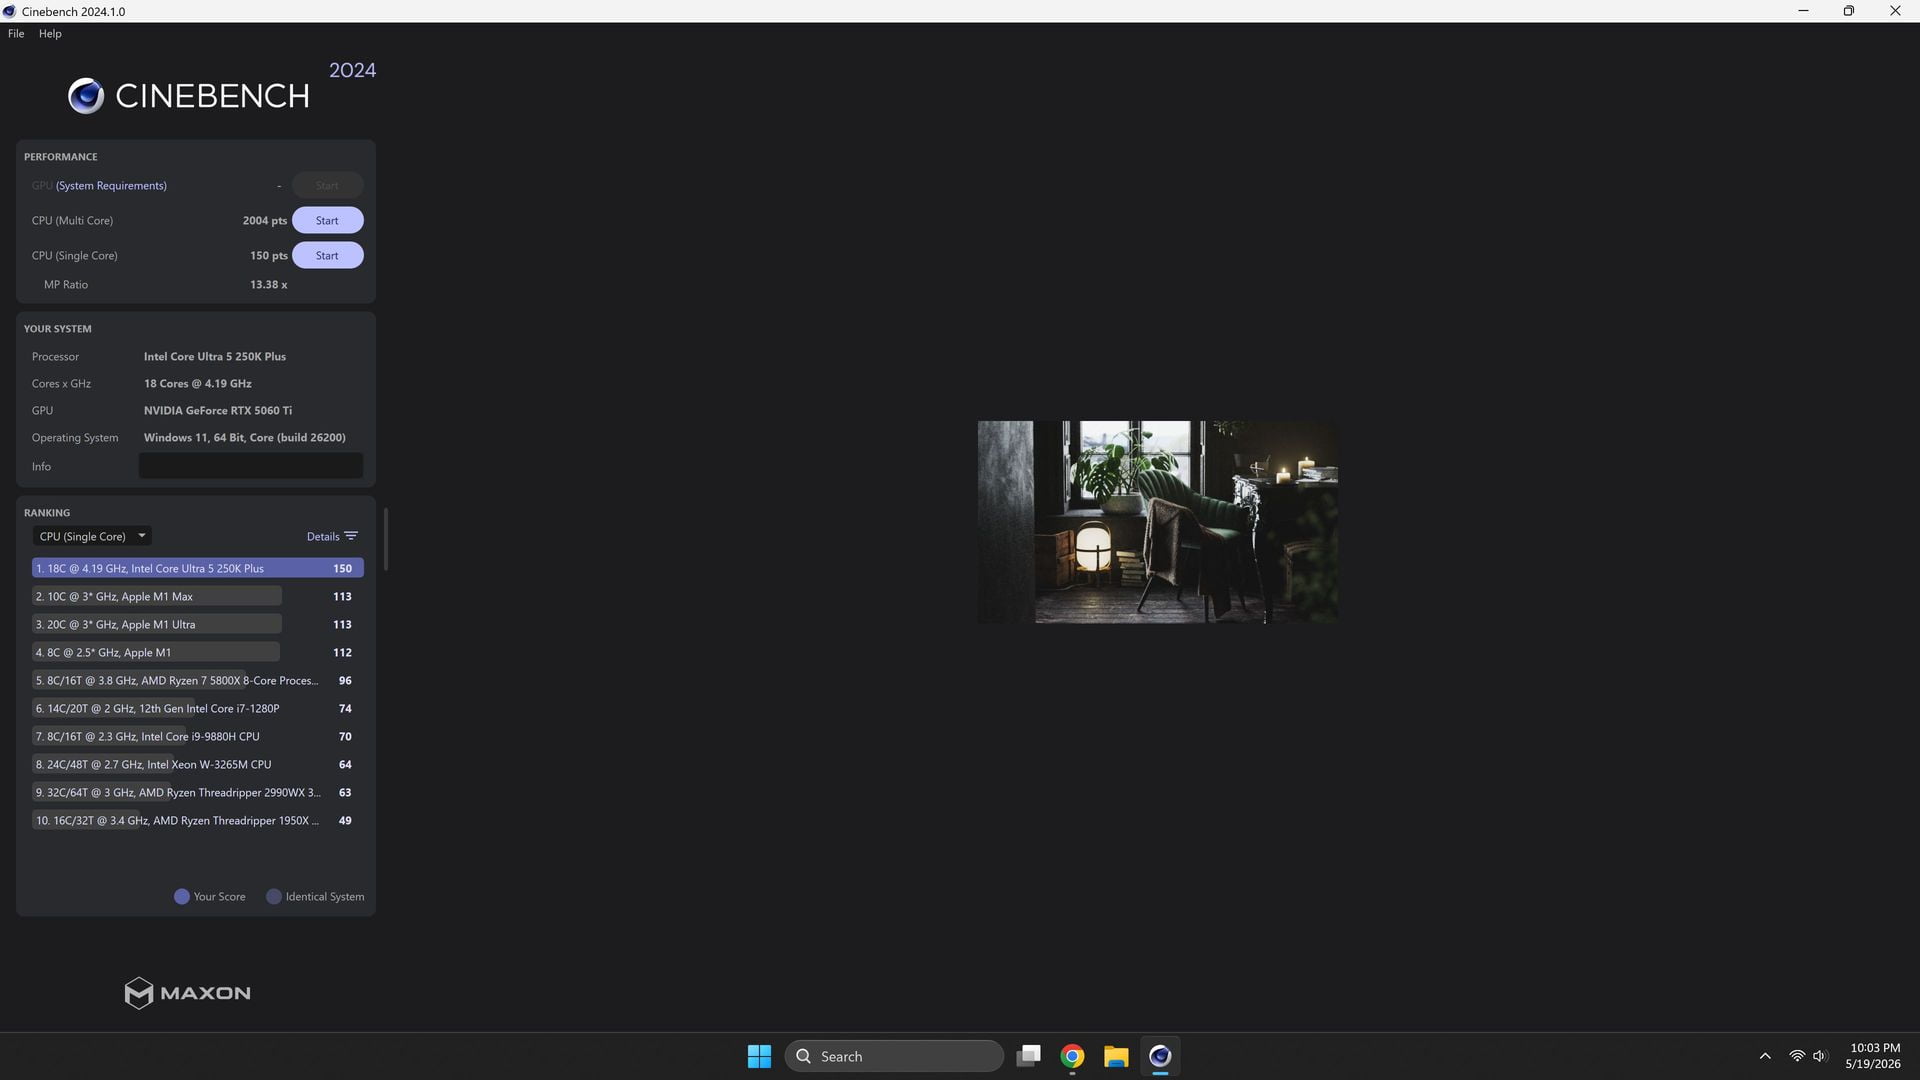Viewport: 1920px width, 1080px height.
Task: Select the Intel Core i7-1280P ranking entry
Action: point(197,708)
